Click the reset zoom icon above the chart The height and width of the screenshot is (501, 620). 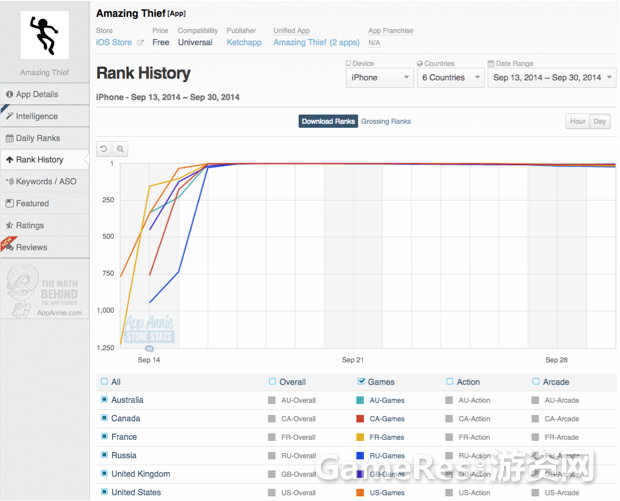coord(104,149)
